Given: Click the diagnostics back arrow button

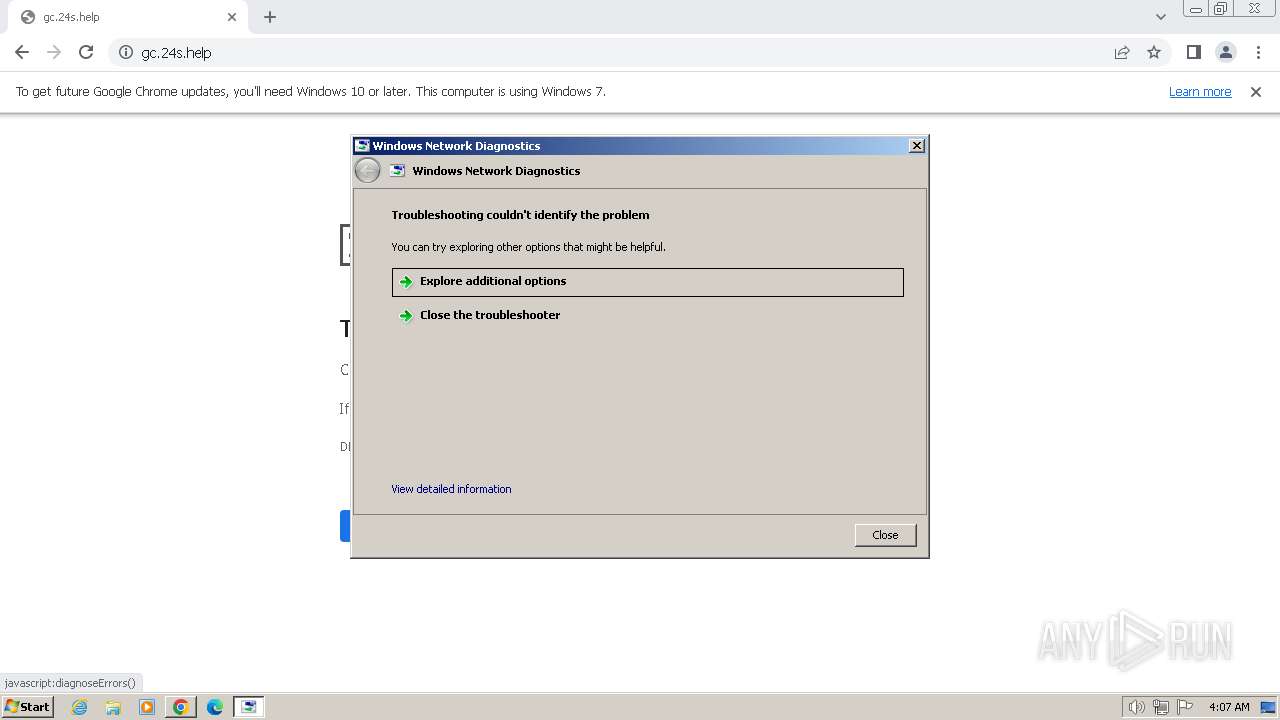Looking at the screenshot, I should tap(367, 171).
